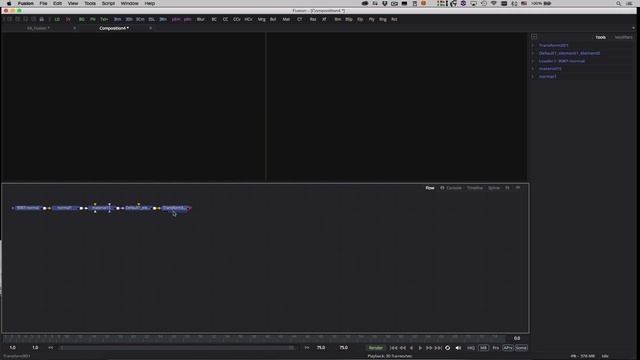
Task: Switch to the Composition4 tab
Action: tap(114, 28)
